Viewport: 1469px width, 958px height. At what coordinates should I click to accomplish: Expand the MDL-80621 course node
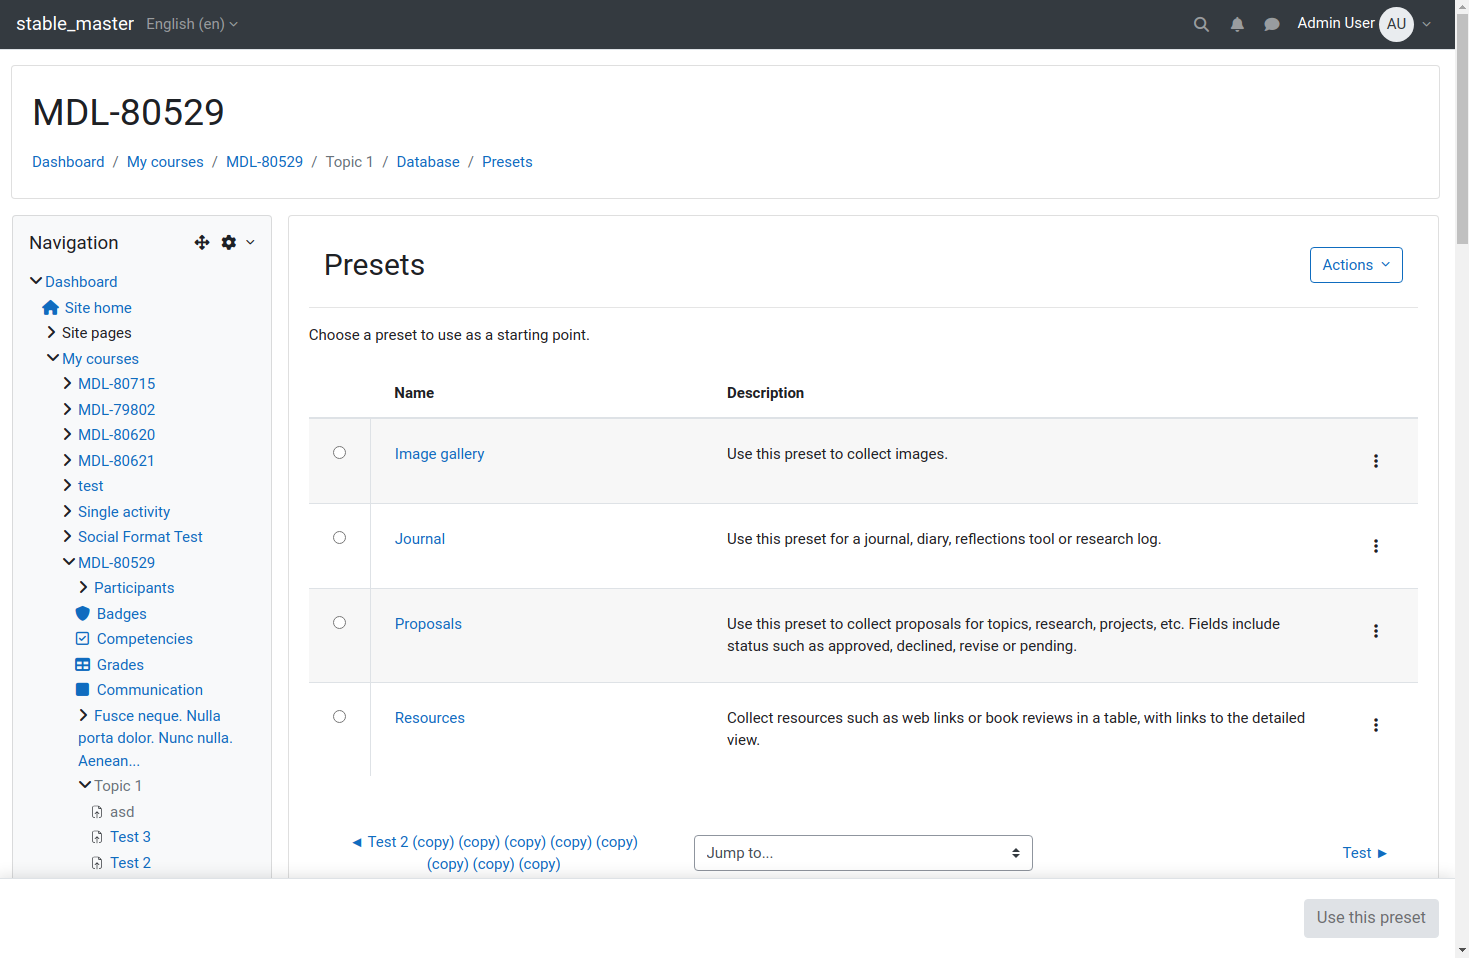[x=68, y=461]
